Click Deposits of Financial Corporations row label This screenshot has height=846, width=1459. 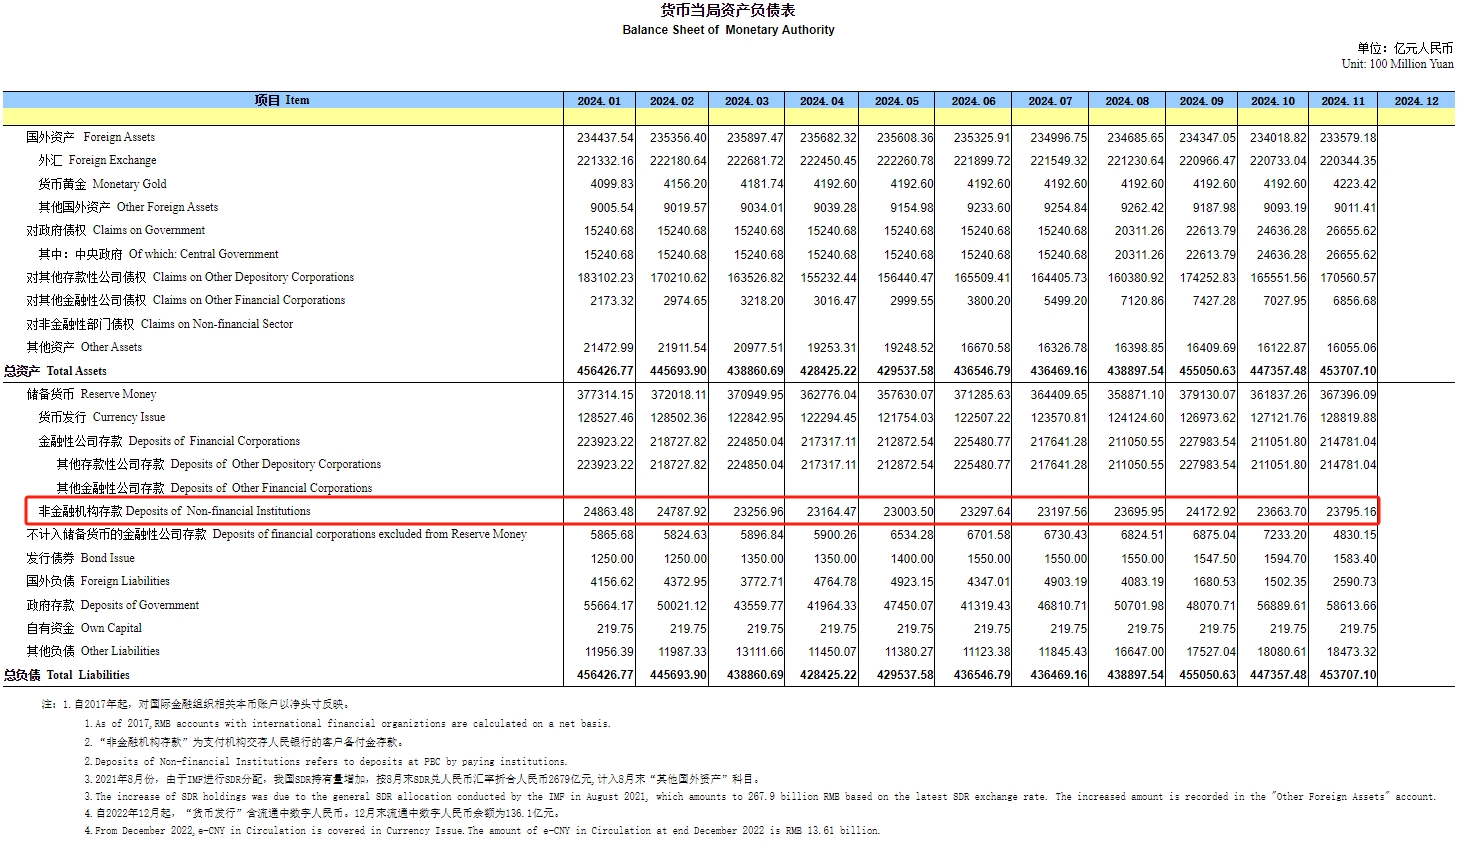[x=169, y=441]
